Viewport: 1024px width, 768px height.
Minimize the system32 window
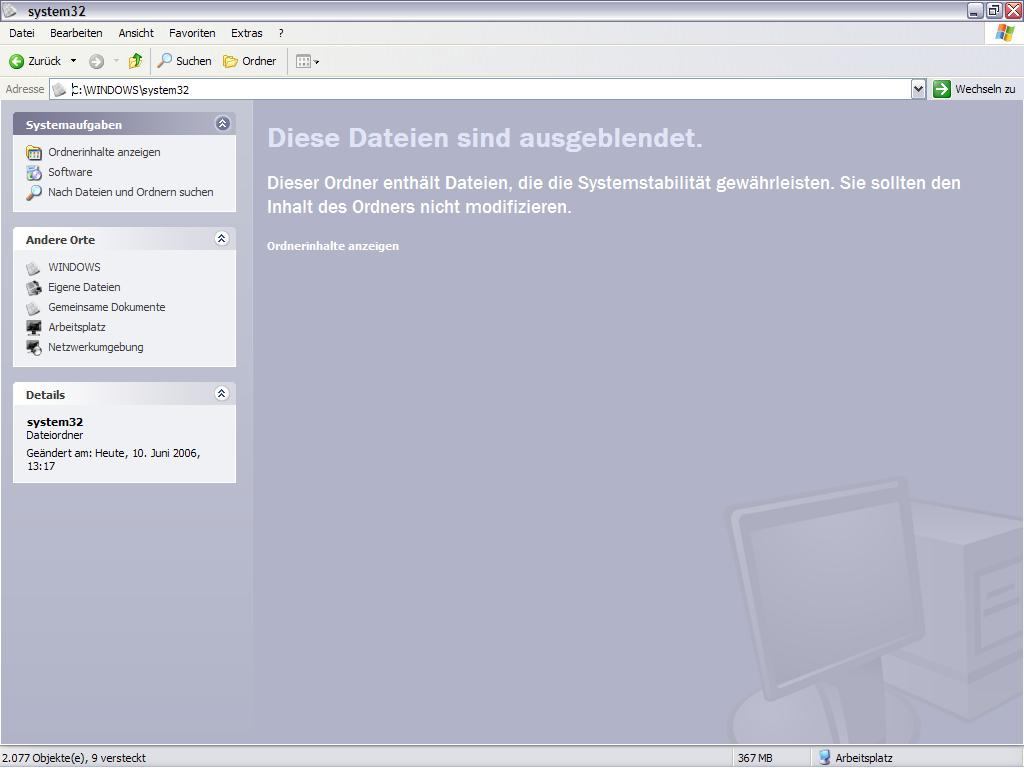pyautogui.click(x=975, y=10)
